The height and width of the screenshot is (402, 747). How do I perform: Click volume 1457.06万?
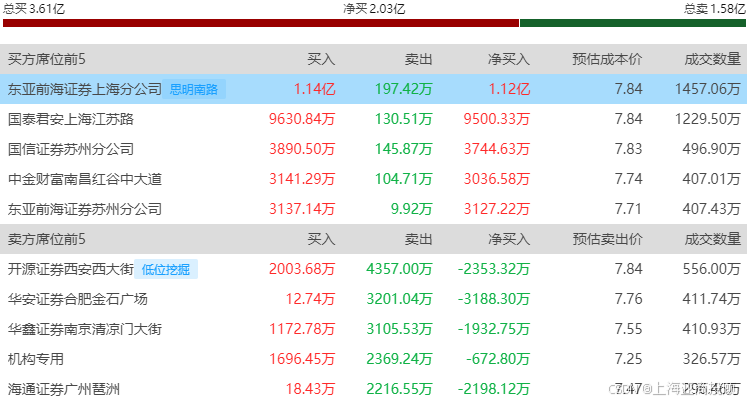pos(707,89)
